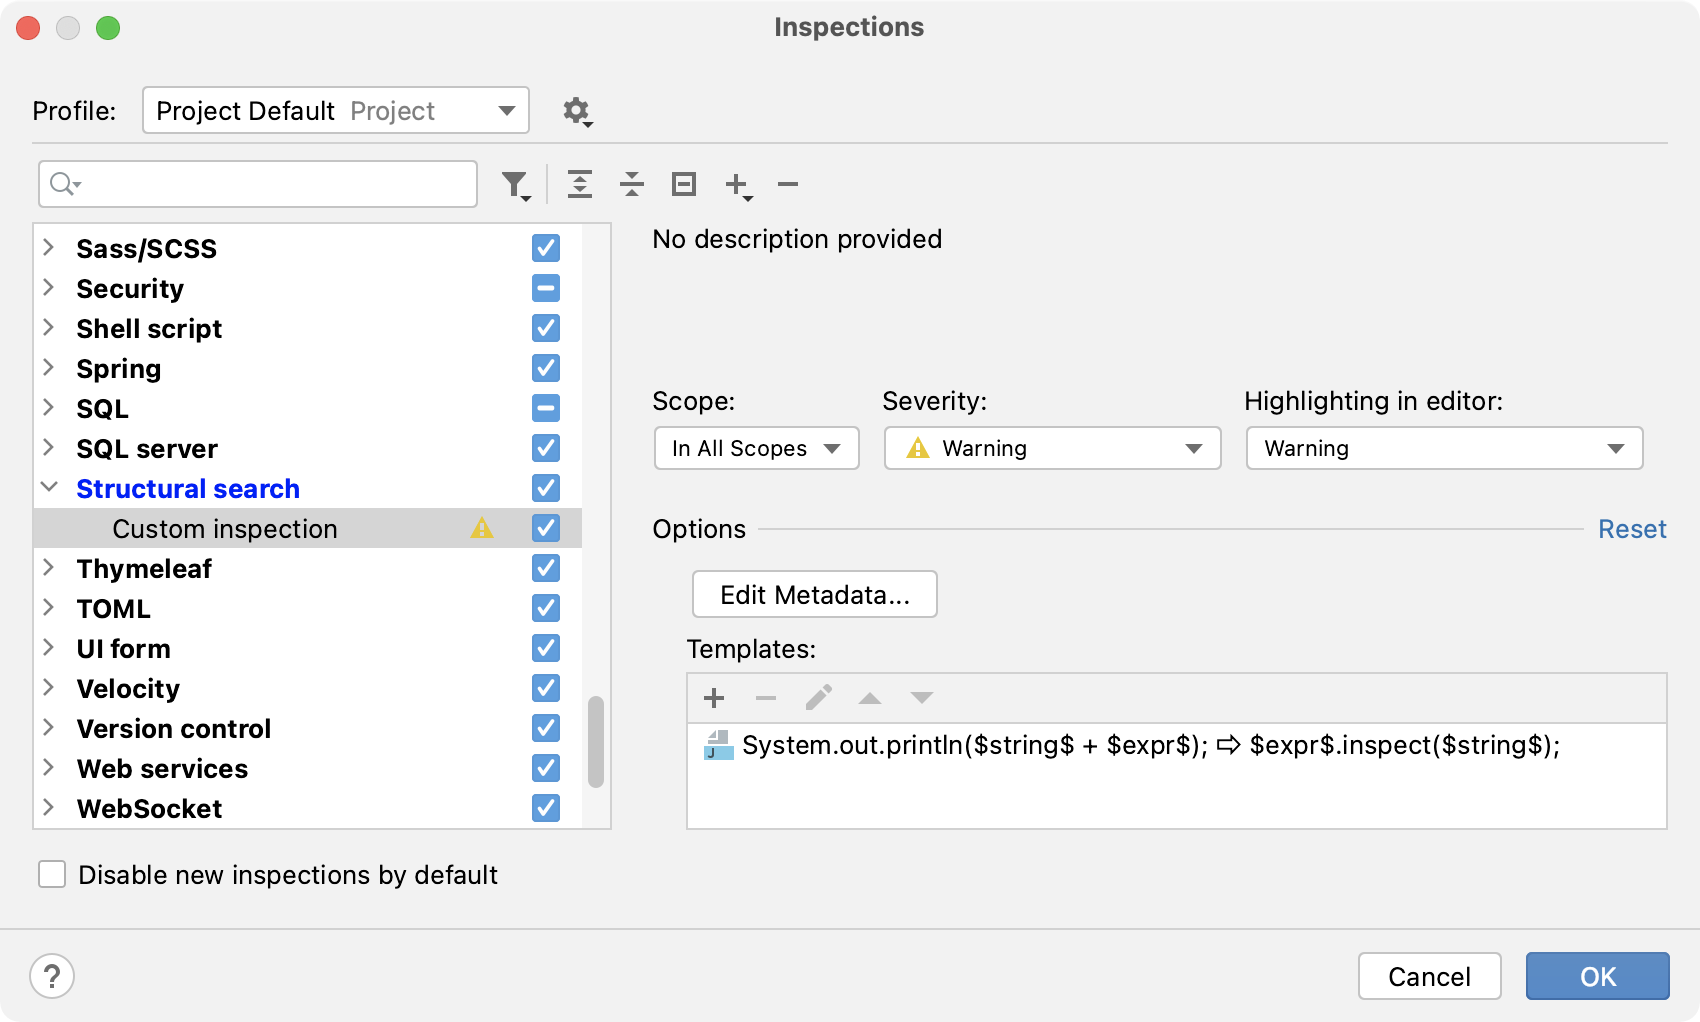The width and height of the screenshot is (1700, 1022).
Task: Click the Reset link in Options
Action: [1632, 528]
